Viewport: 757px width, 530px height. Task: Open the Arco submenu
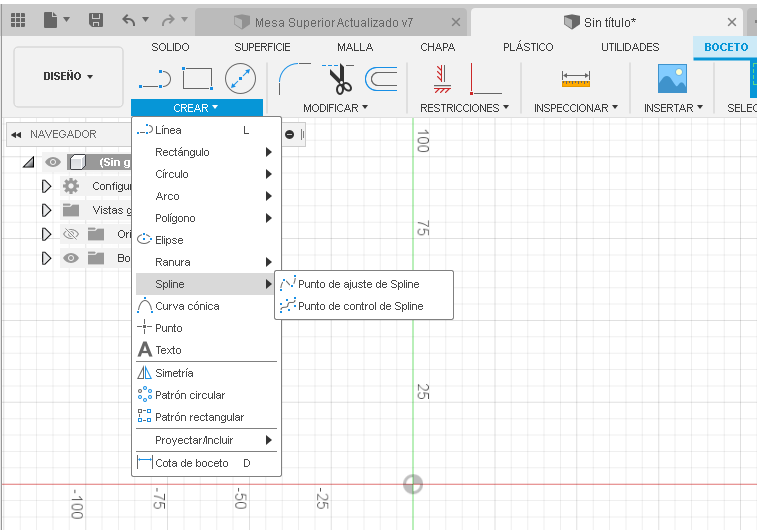pyautogui.click(x=207, y=196)
